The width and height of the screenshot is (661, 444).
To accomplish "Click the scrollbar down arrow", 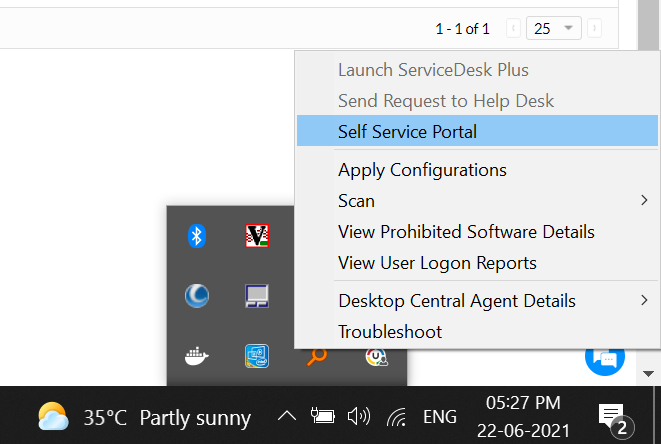I will pos(648,374).
